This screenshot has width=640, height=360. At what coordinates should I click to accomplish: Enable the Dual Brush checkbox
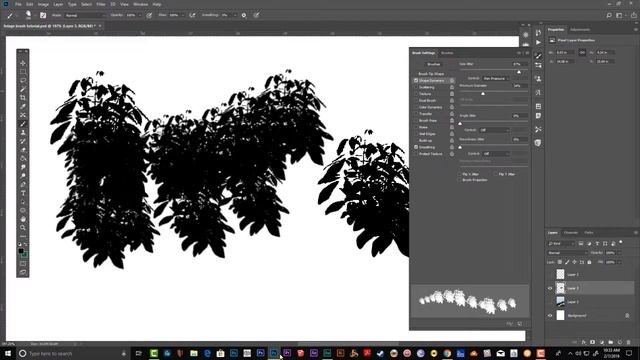416,100
